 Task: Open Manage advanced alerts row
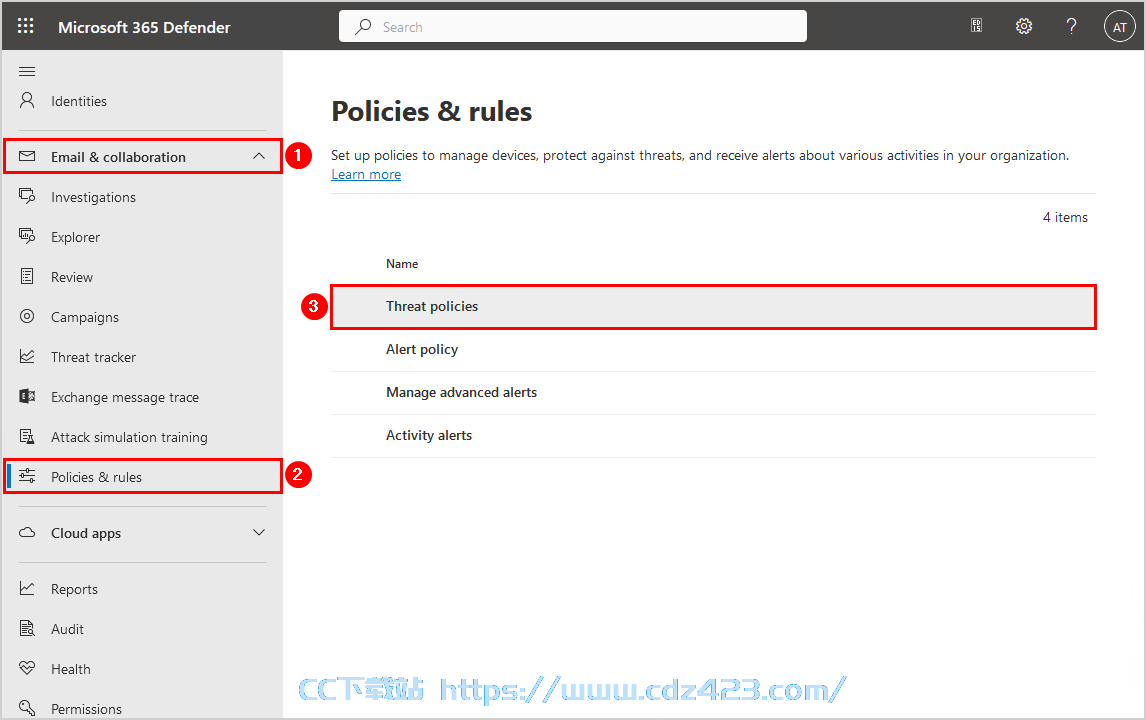click(x=713, y=393)
